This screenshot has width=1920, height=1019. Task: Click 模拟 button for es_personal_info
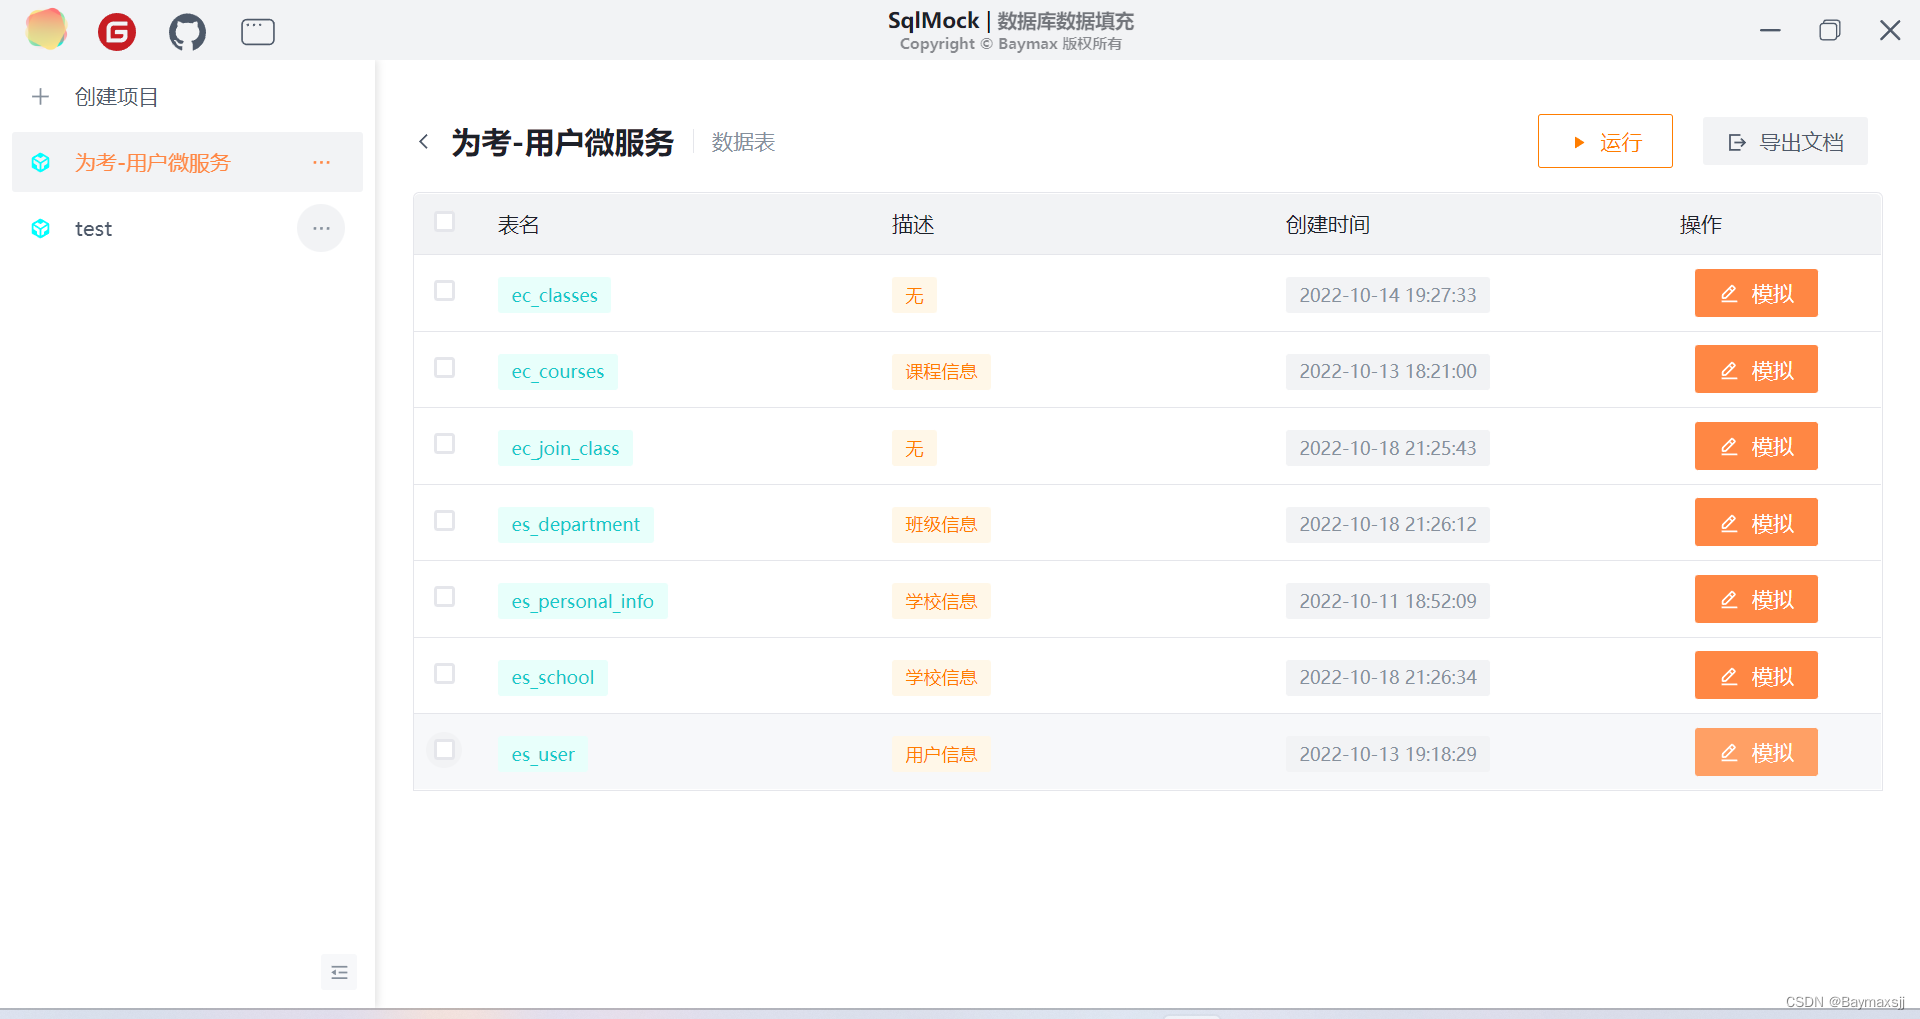1756,599
